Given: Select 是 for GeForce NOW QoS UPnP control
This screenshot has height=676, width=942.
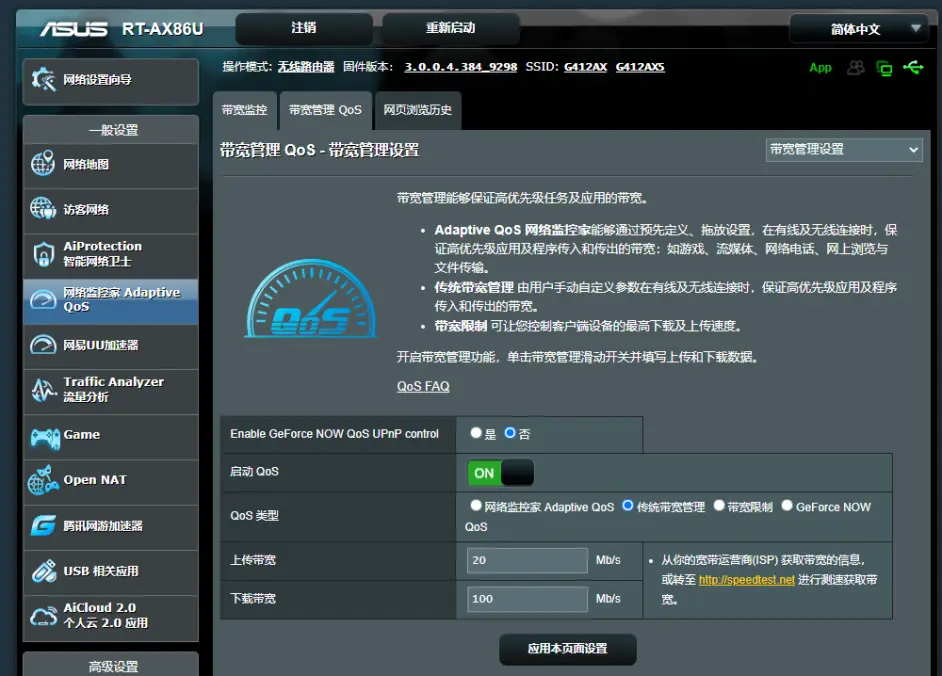Looking at the screenshot, I should click(477, 432).
